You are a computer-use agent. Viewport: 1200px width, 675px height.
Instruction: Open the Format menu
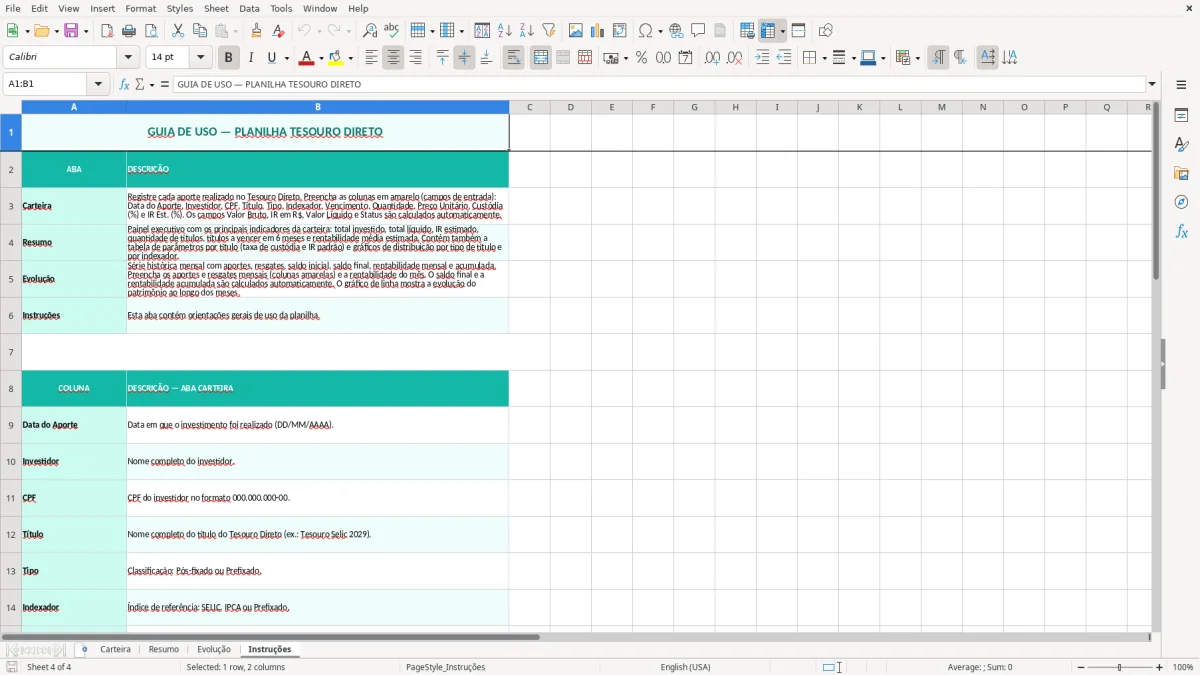[141, 8]
